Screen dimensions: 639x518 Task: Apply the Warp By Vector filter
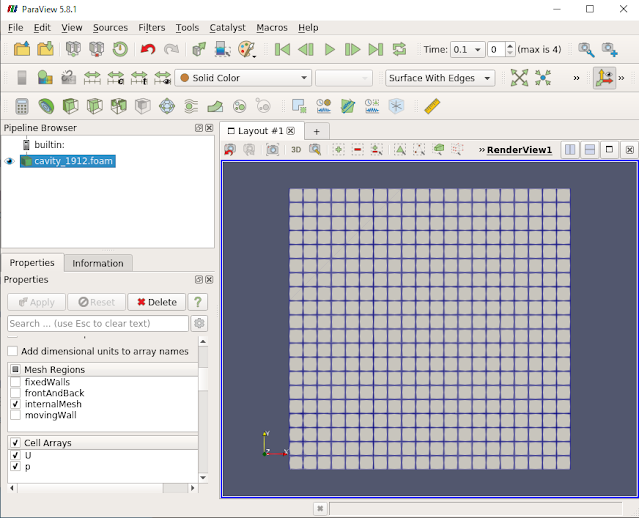click(x=215, y=106)
